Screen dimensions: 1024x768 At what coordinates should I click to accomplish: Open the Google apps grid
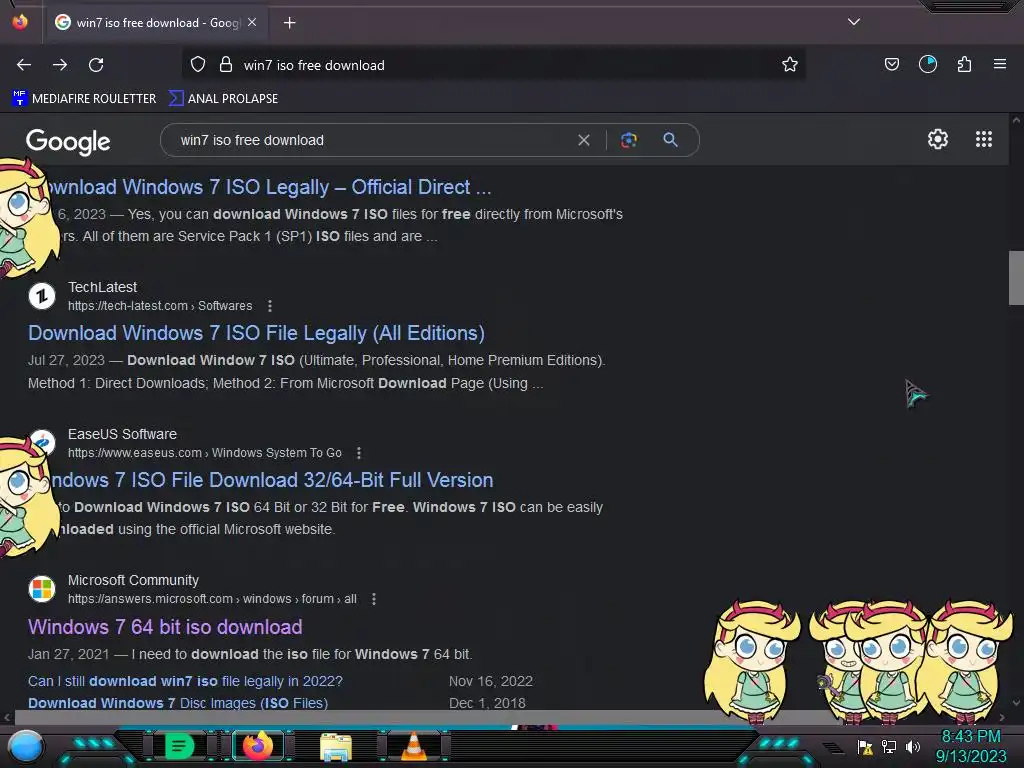coord(984,139)
